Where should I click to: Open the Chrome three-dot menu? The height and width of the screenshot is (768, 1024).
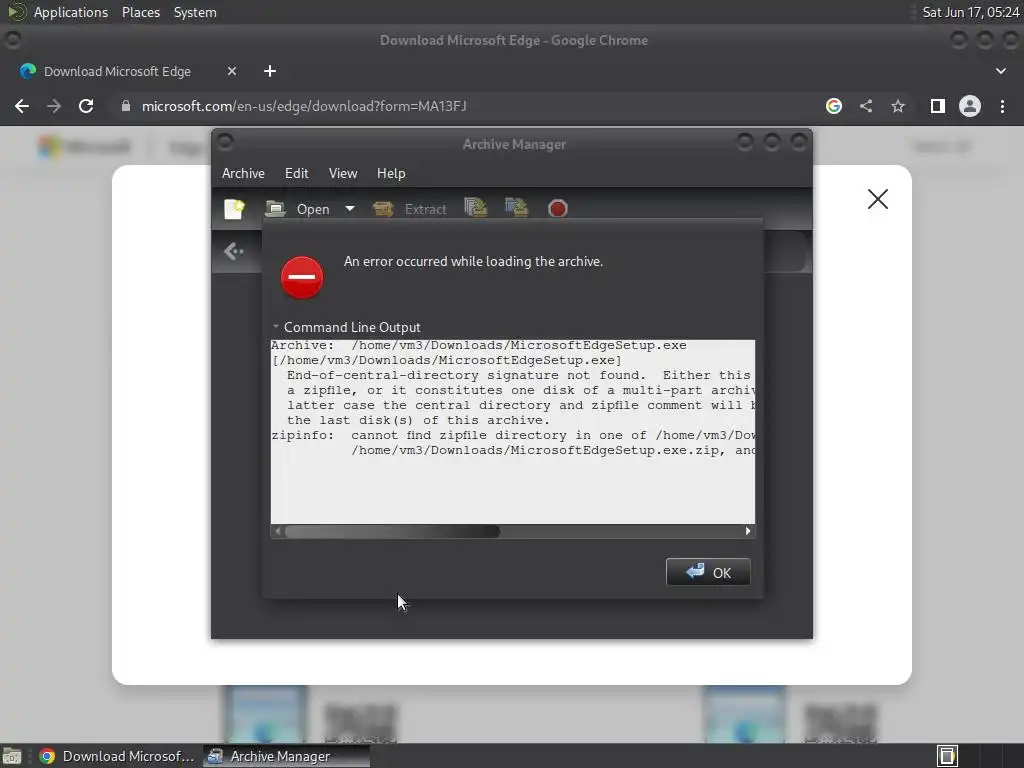tap(1002, 106)
